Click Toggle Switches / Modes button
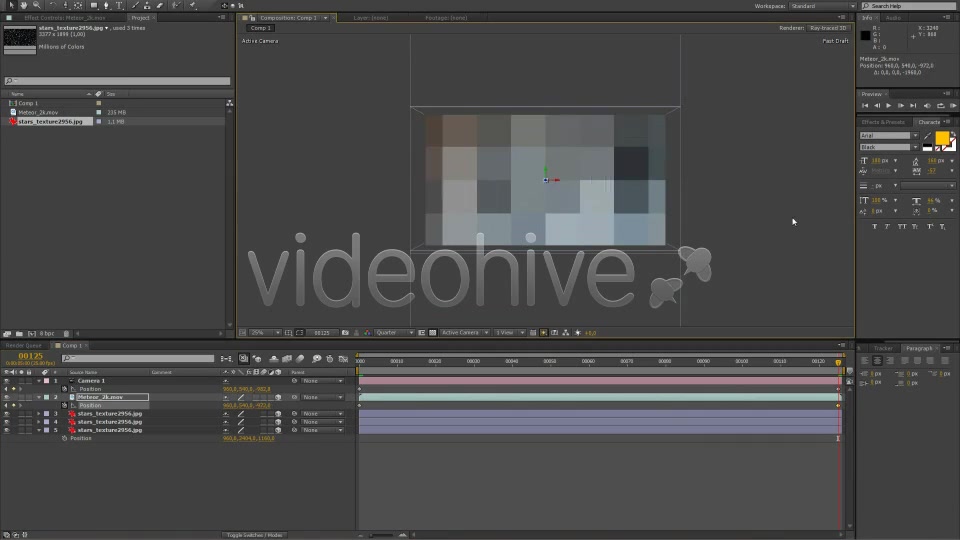Viewport: 960px width, 540px height. click(x=254, y=535)
